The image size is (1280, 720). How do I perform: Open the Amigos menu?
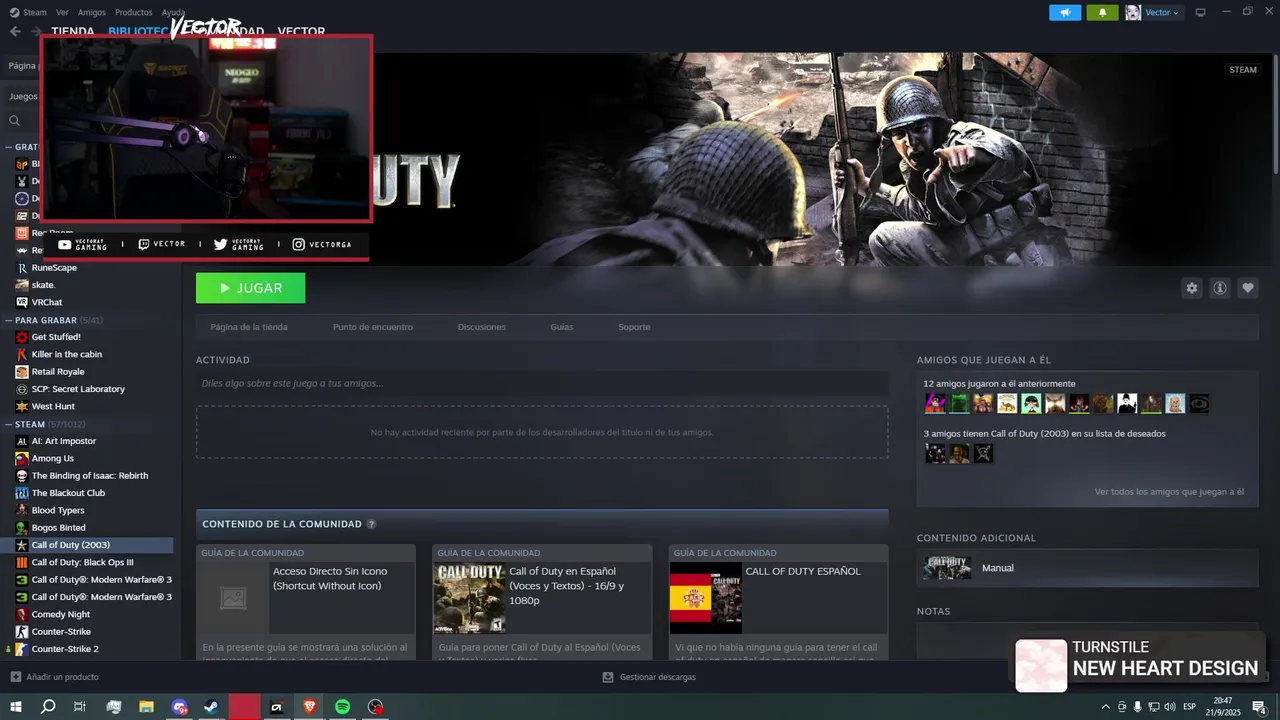click(91, 12)
